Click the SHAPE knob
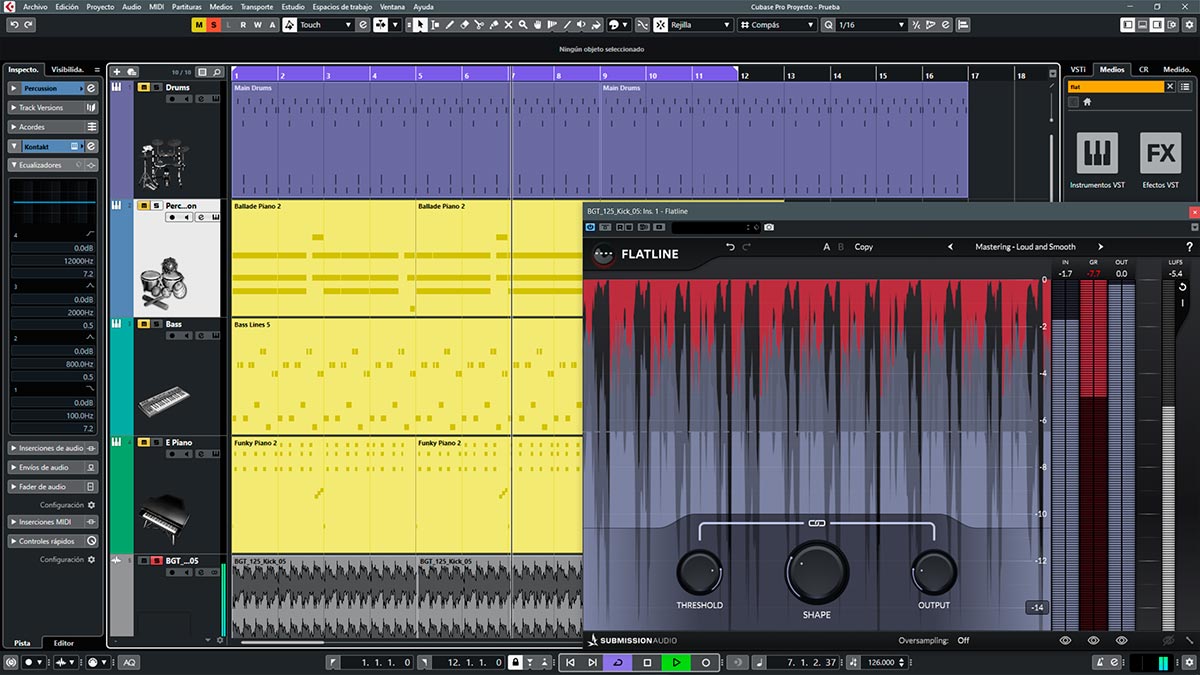 816,573
